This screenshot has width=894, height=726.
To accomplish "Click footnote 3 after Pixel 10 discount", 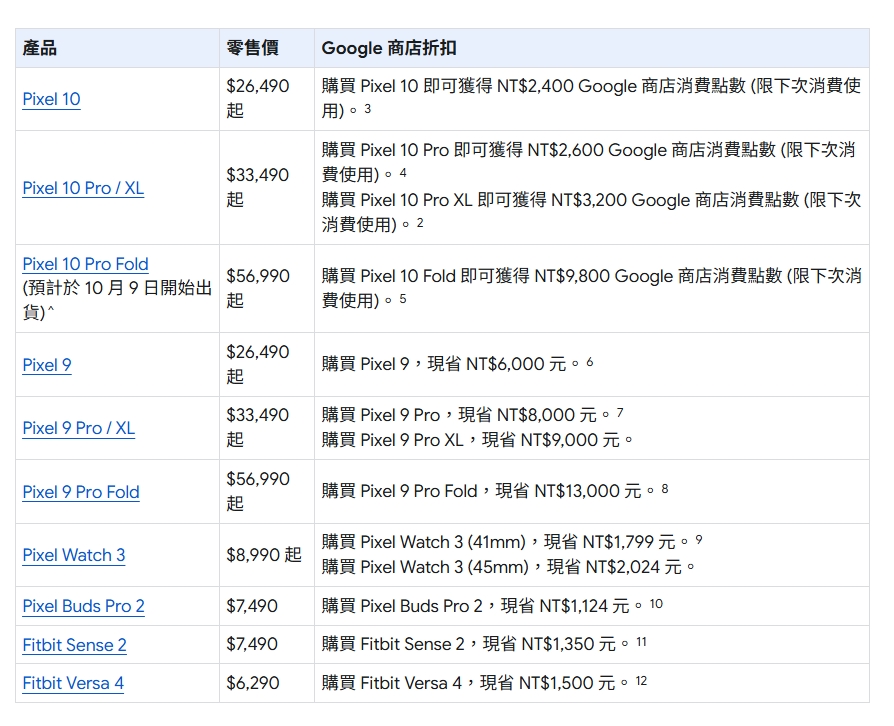I will pyautogui.click(x=368, y=109).
